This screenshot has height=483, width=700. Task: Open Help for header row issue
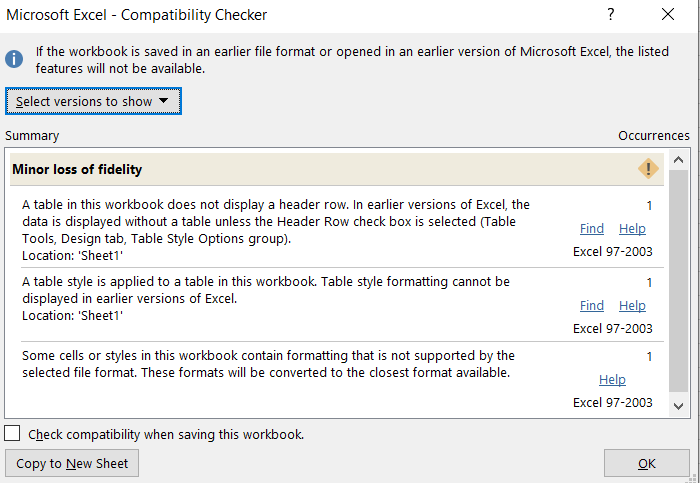pos(632,229)
